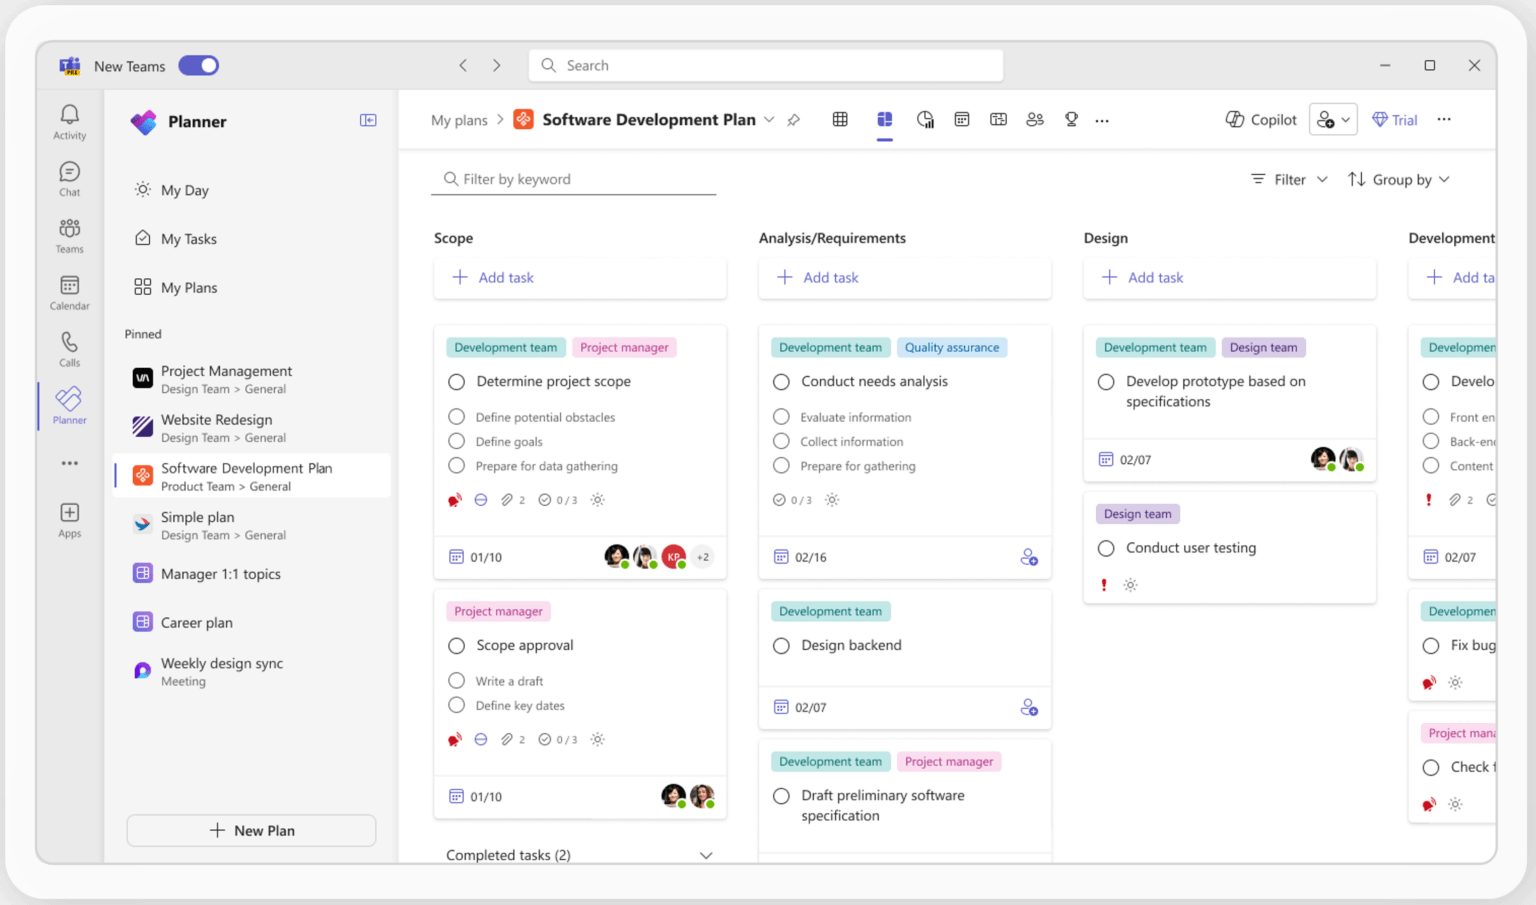The image size is (1536, 905).
Task: Go to My plans breadcrumb
Action: tap(459, 120)
